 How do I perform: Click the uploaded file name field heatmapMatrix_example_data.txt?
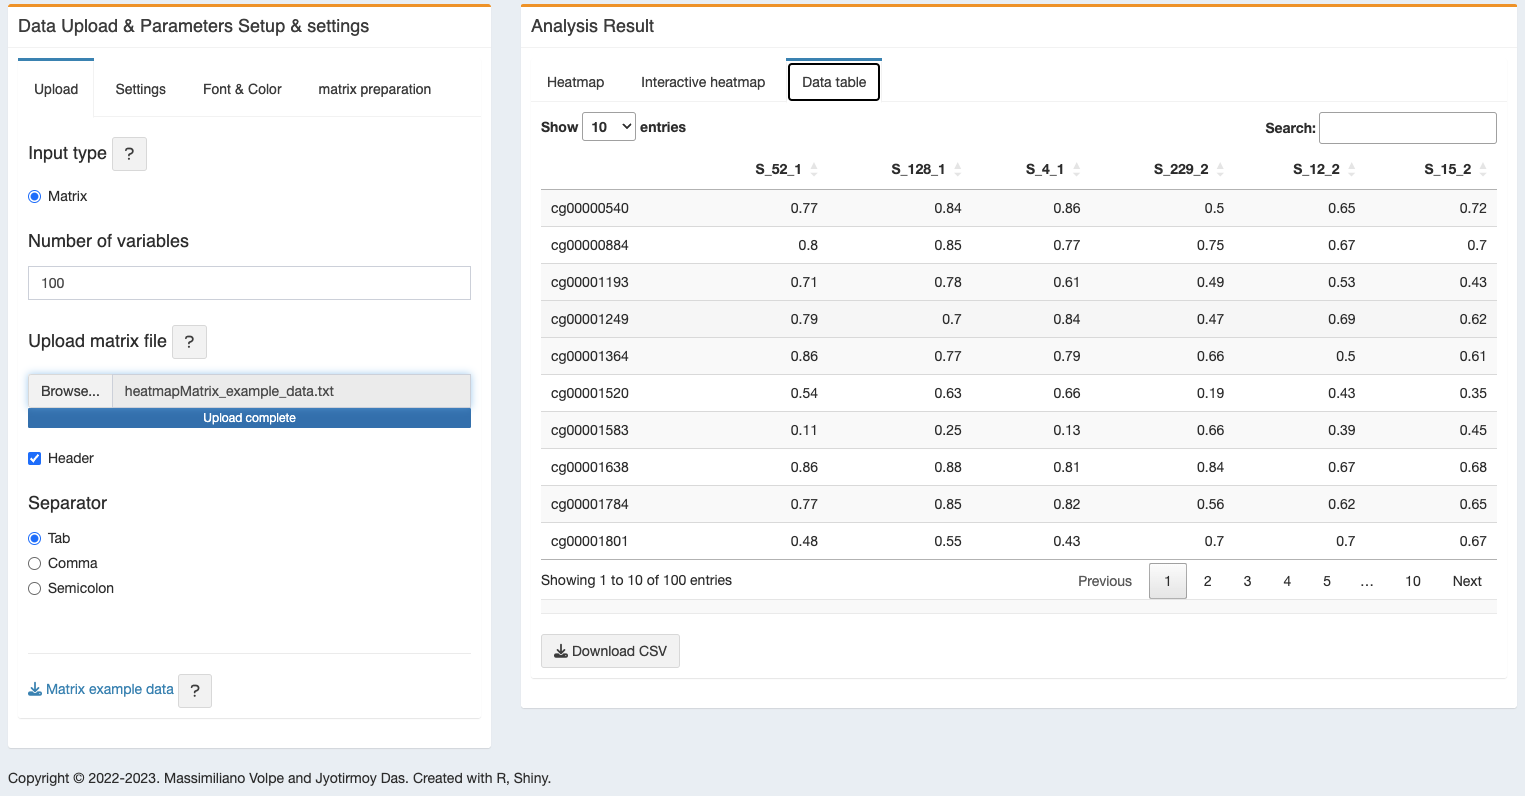(291, 391)
